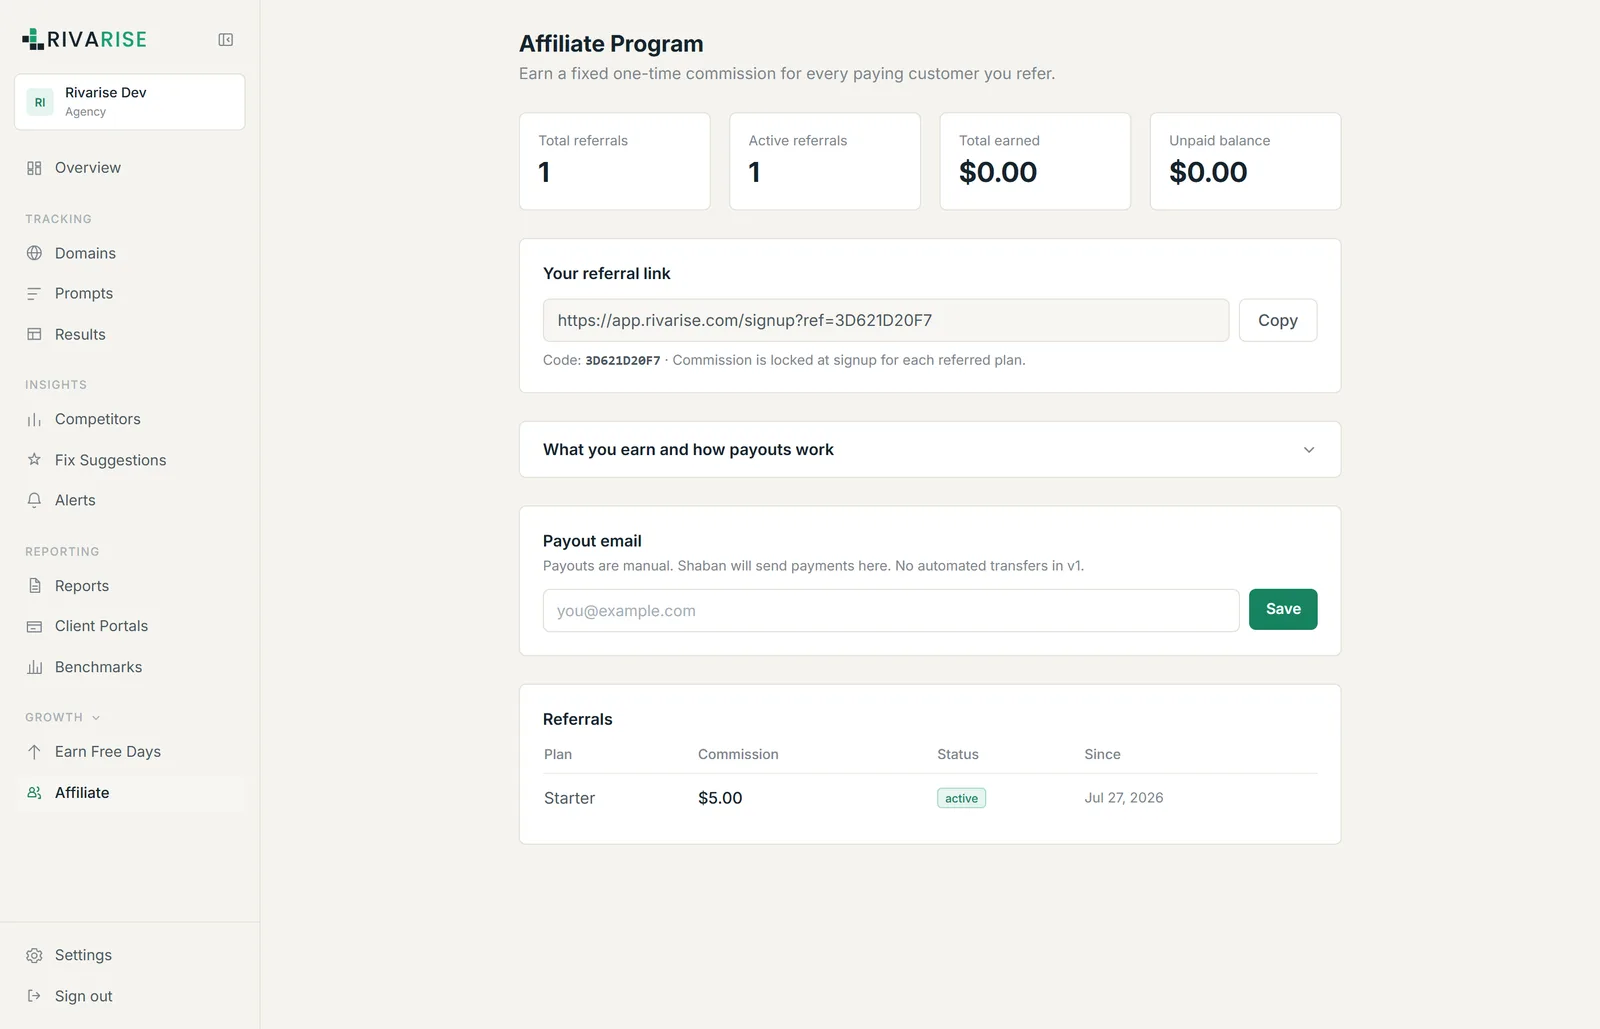Open the Rivarise Dev workspace switcher

coord(130,102)
